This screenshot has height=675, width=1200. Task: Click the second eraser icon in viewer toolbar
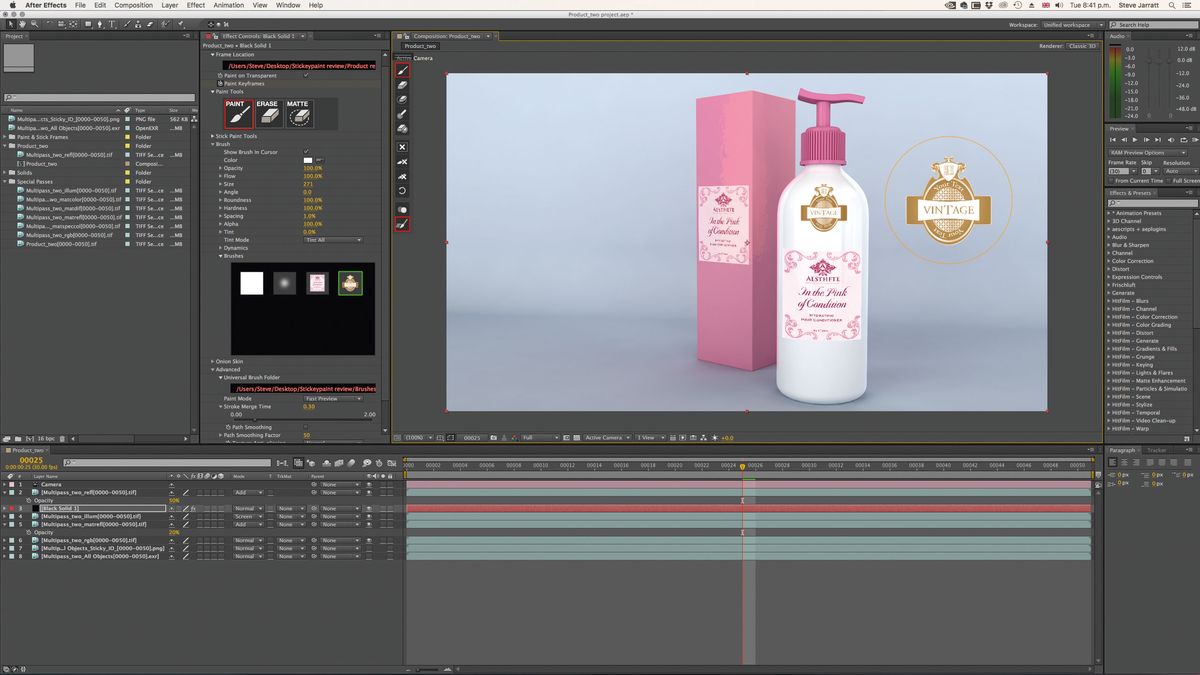[403, 99]
